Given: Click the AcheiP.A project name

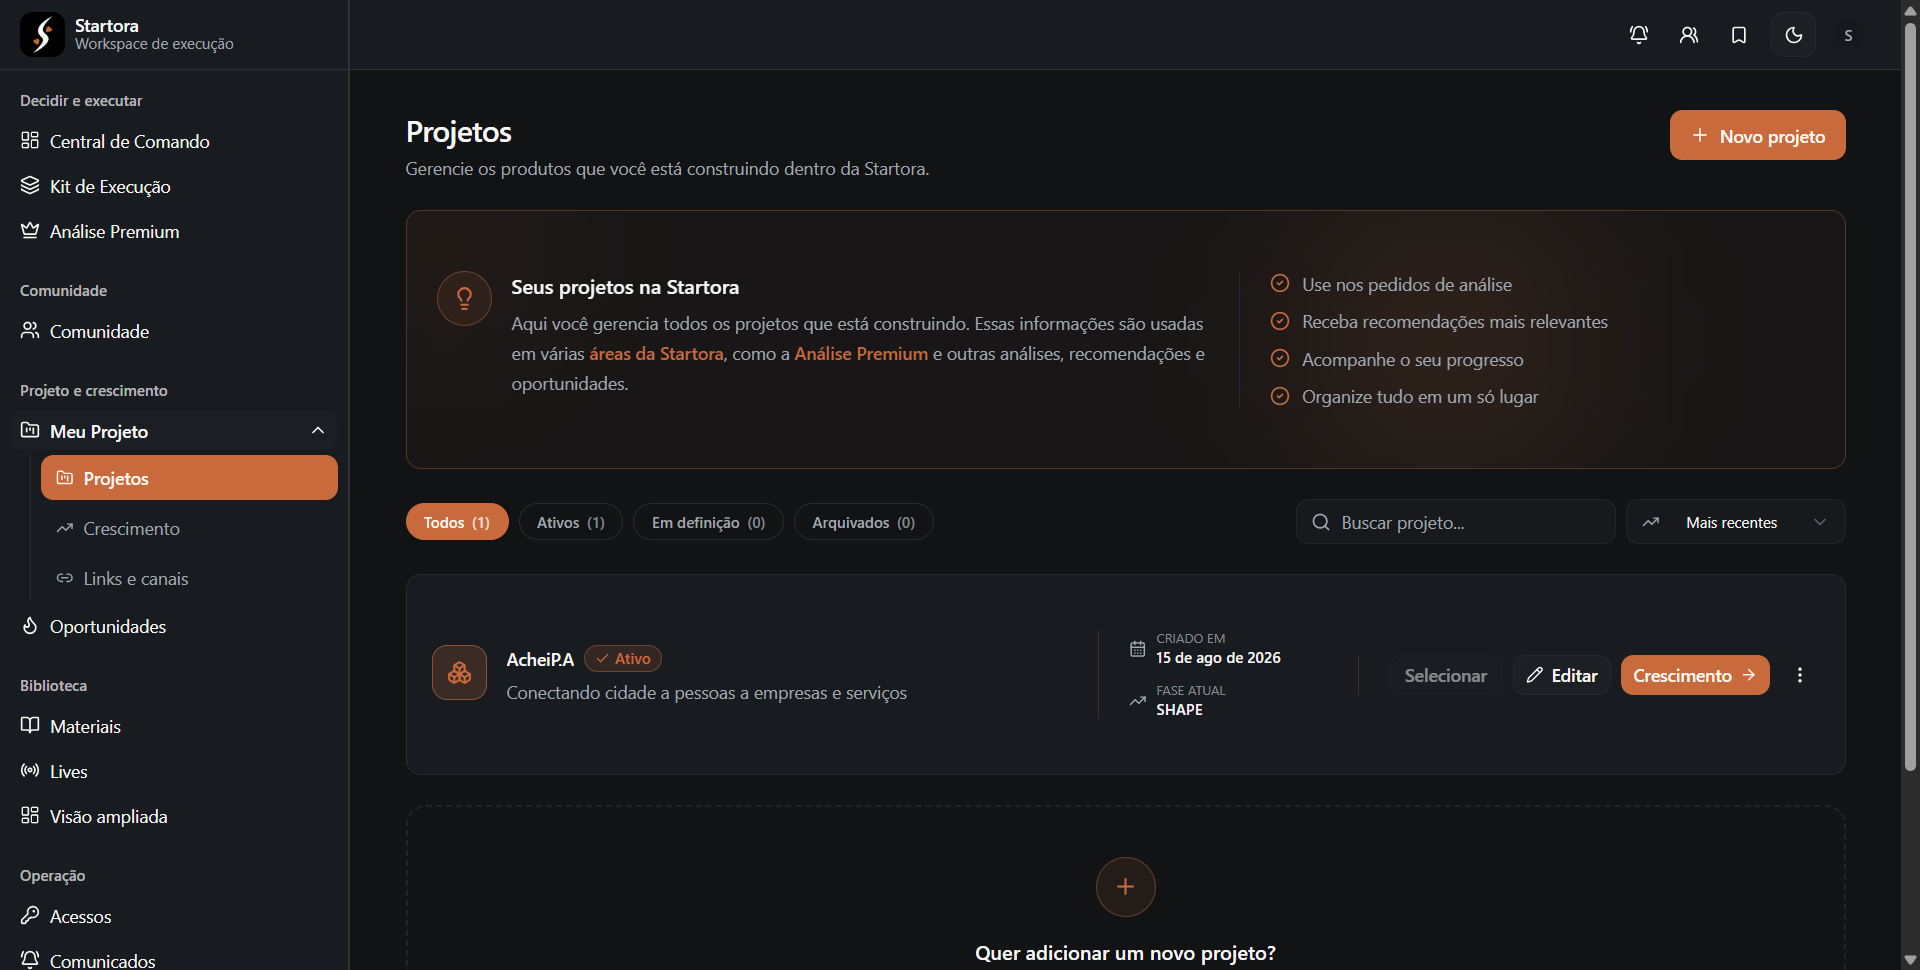Looking at the screenshot, I should 540,659.
